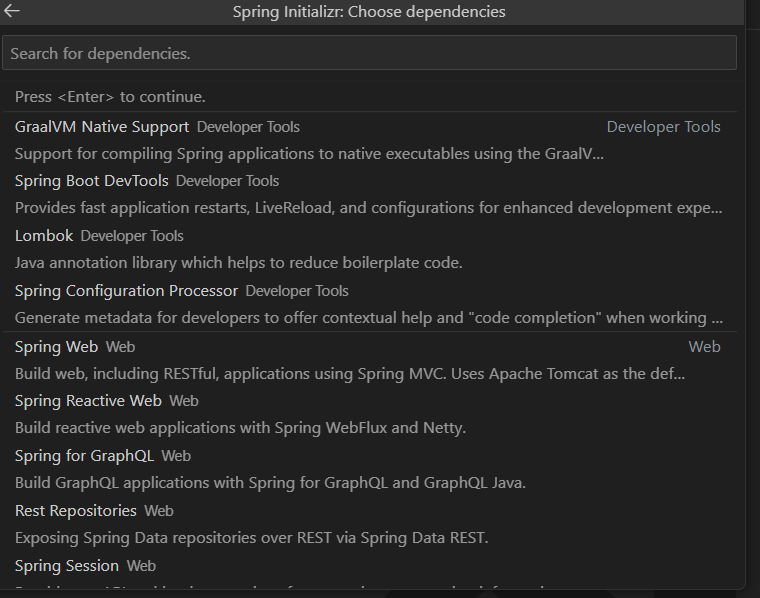Click the Web group label at right
The height and width of the screenshot is (598, 760).
tap(704, 346)
